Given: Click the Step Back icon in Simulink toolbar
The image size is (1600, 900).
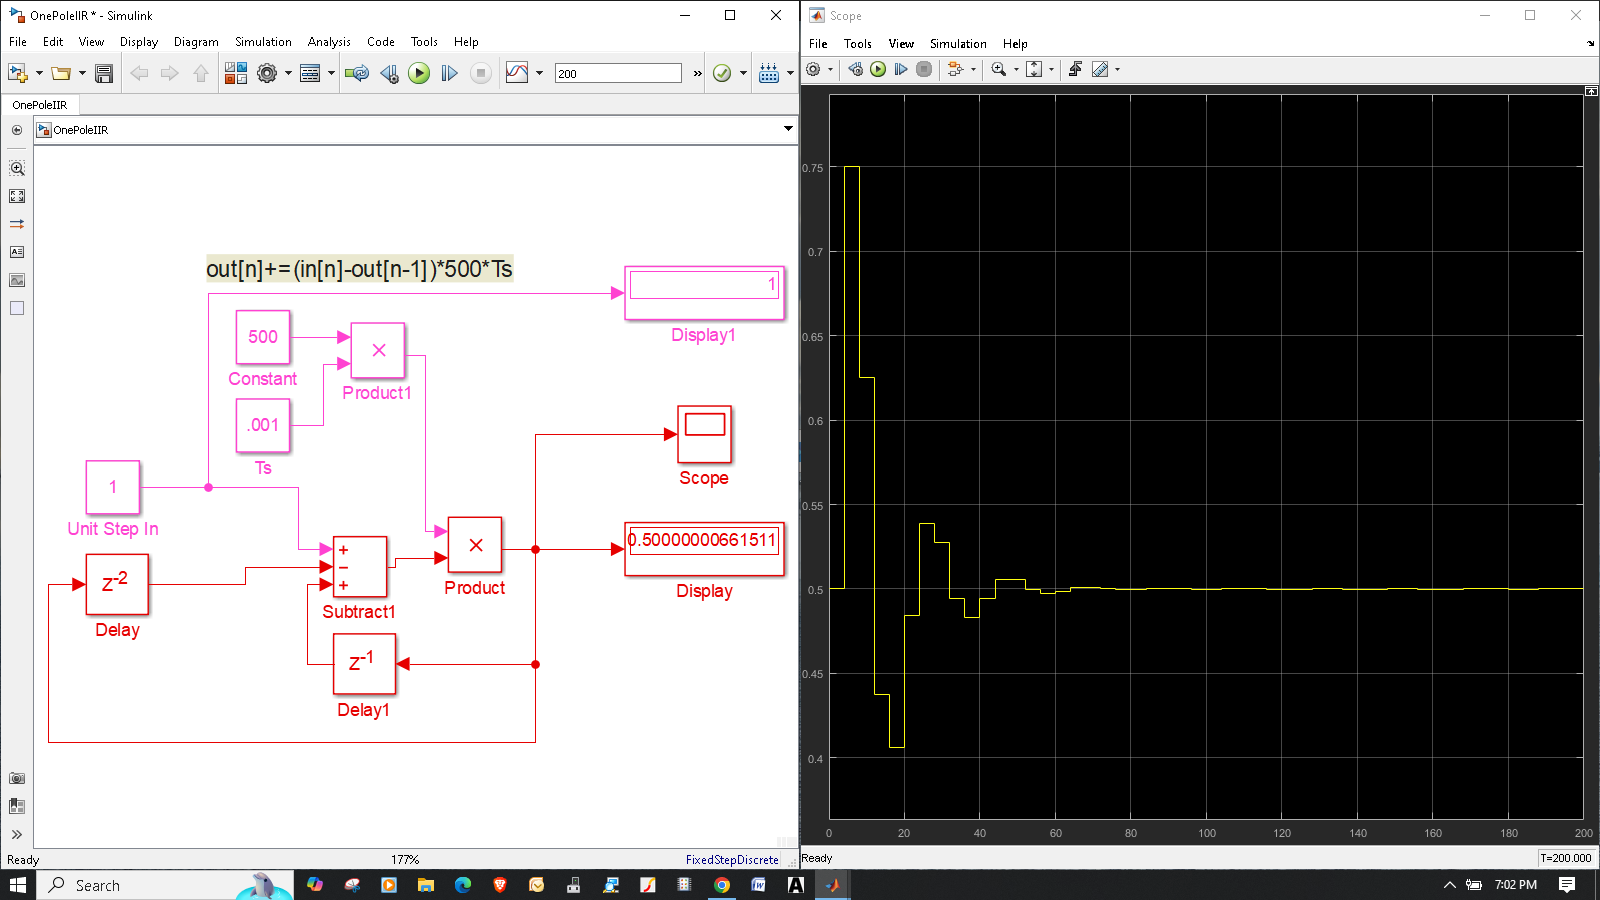Looking at the screenshot, I should tap(389, 73).
